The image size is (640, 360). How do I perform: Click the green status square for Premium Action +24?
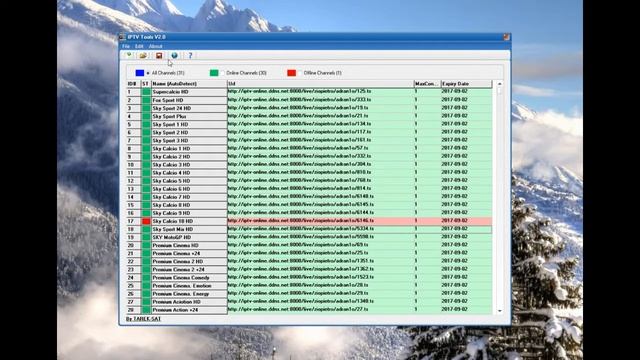pos(146,310)
